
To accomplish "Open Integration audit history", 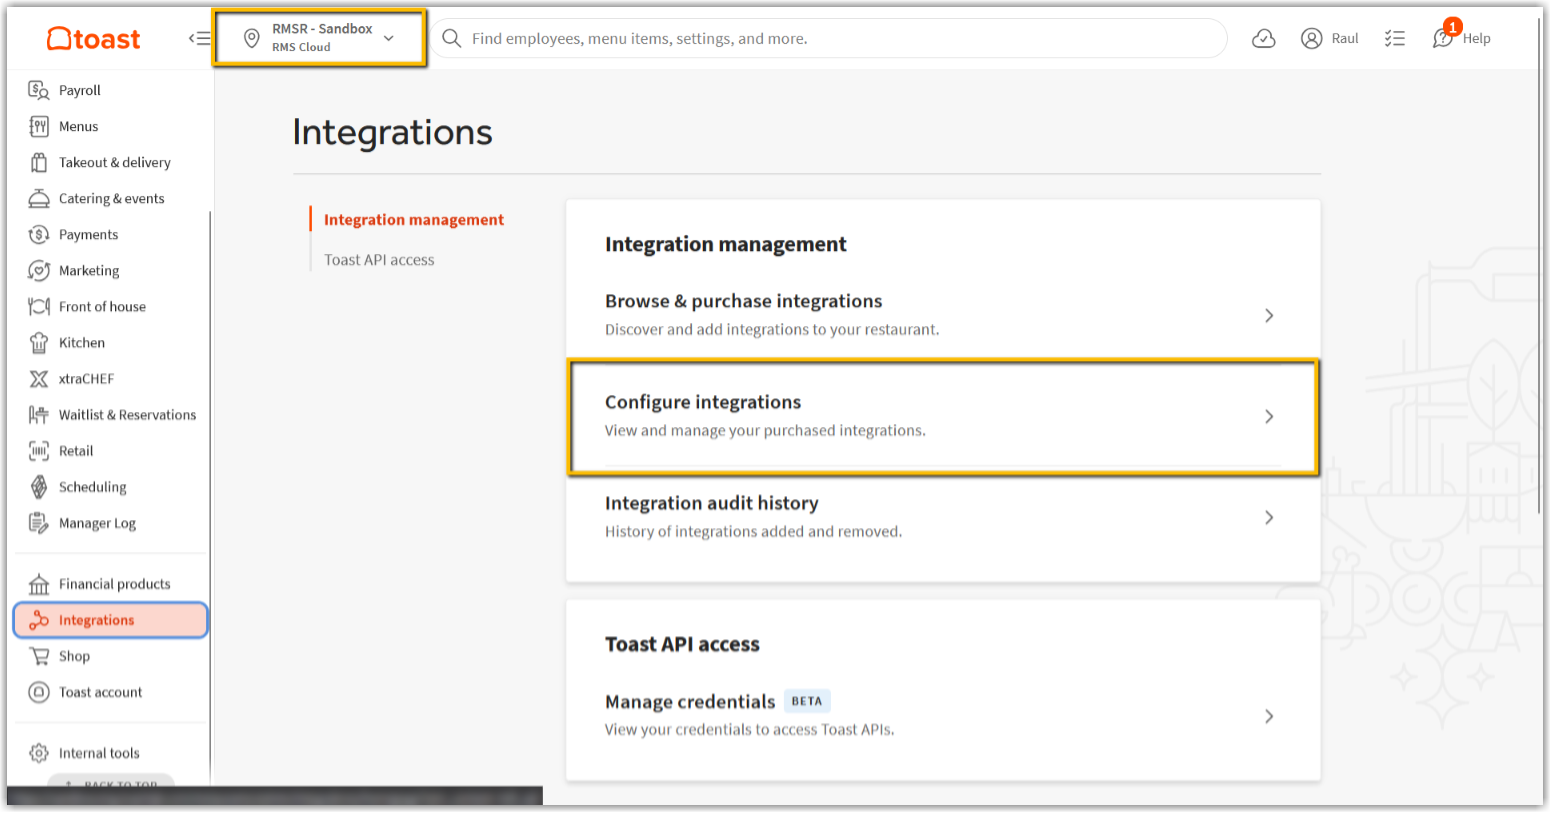I will 943,517.
